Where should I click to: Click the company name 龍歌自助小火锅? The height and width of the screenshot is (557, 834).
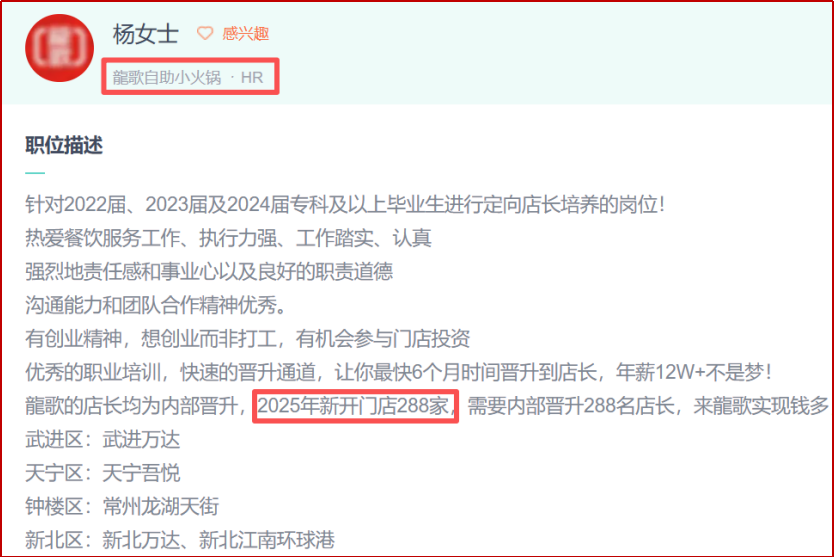click(166, 78)
